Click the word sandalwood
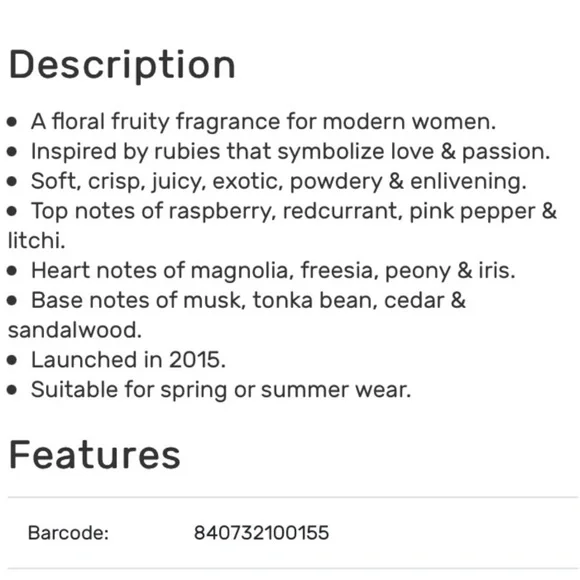Screen dimensions: 580x580 [75, 330]
